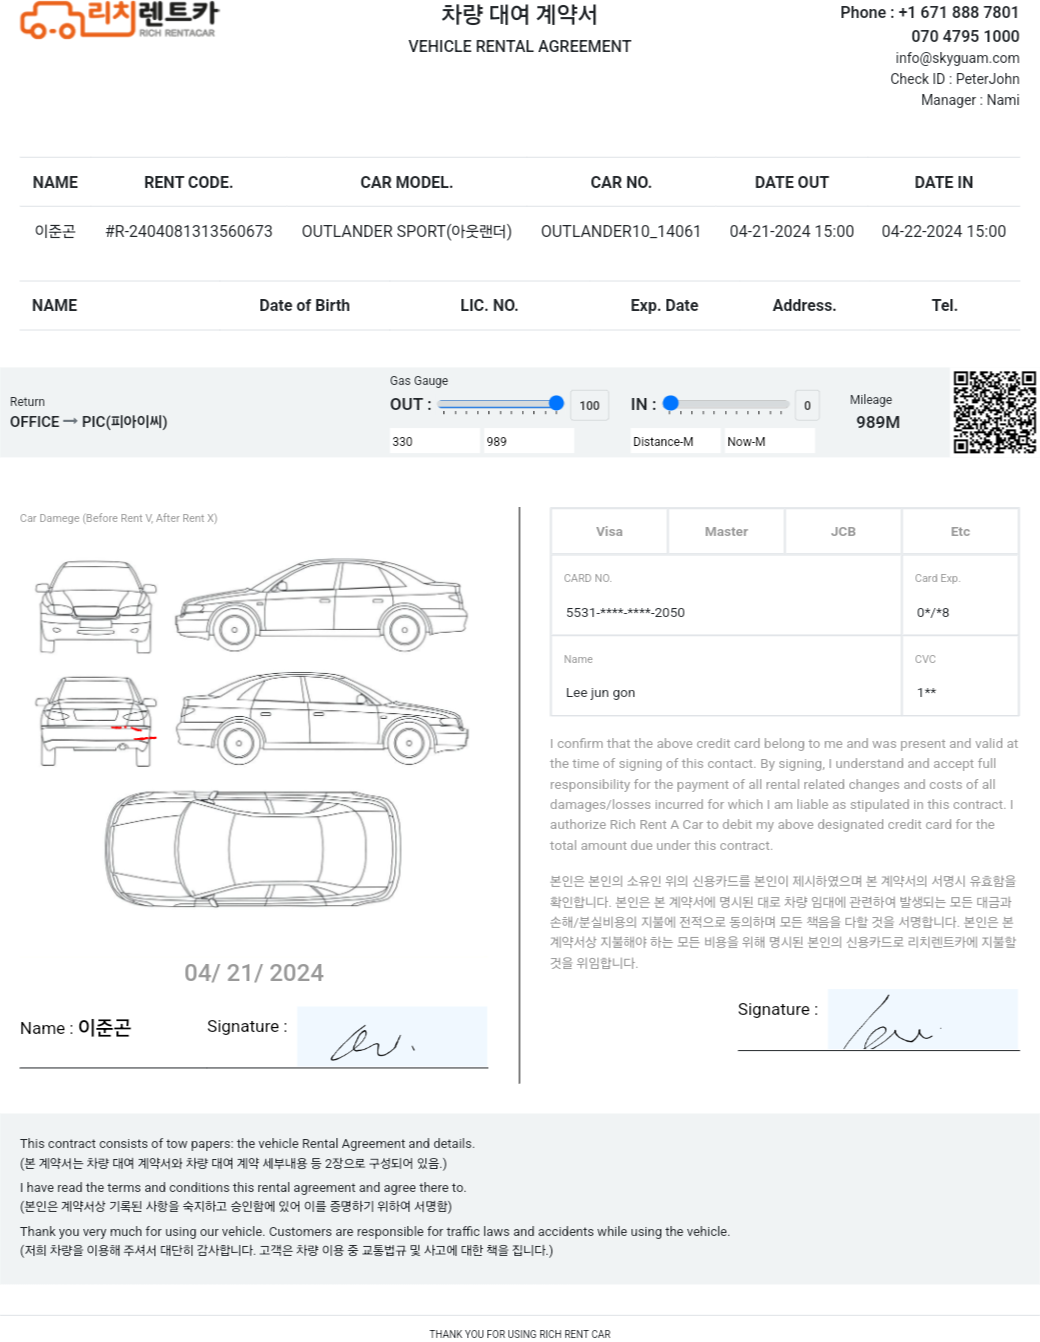Click the CVC input field

(960, 676)
